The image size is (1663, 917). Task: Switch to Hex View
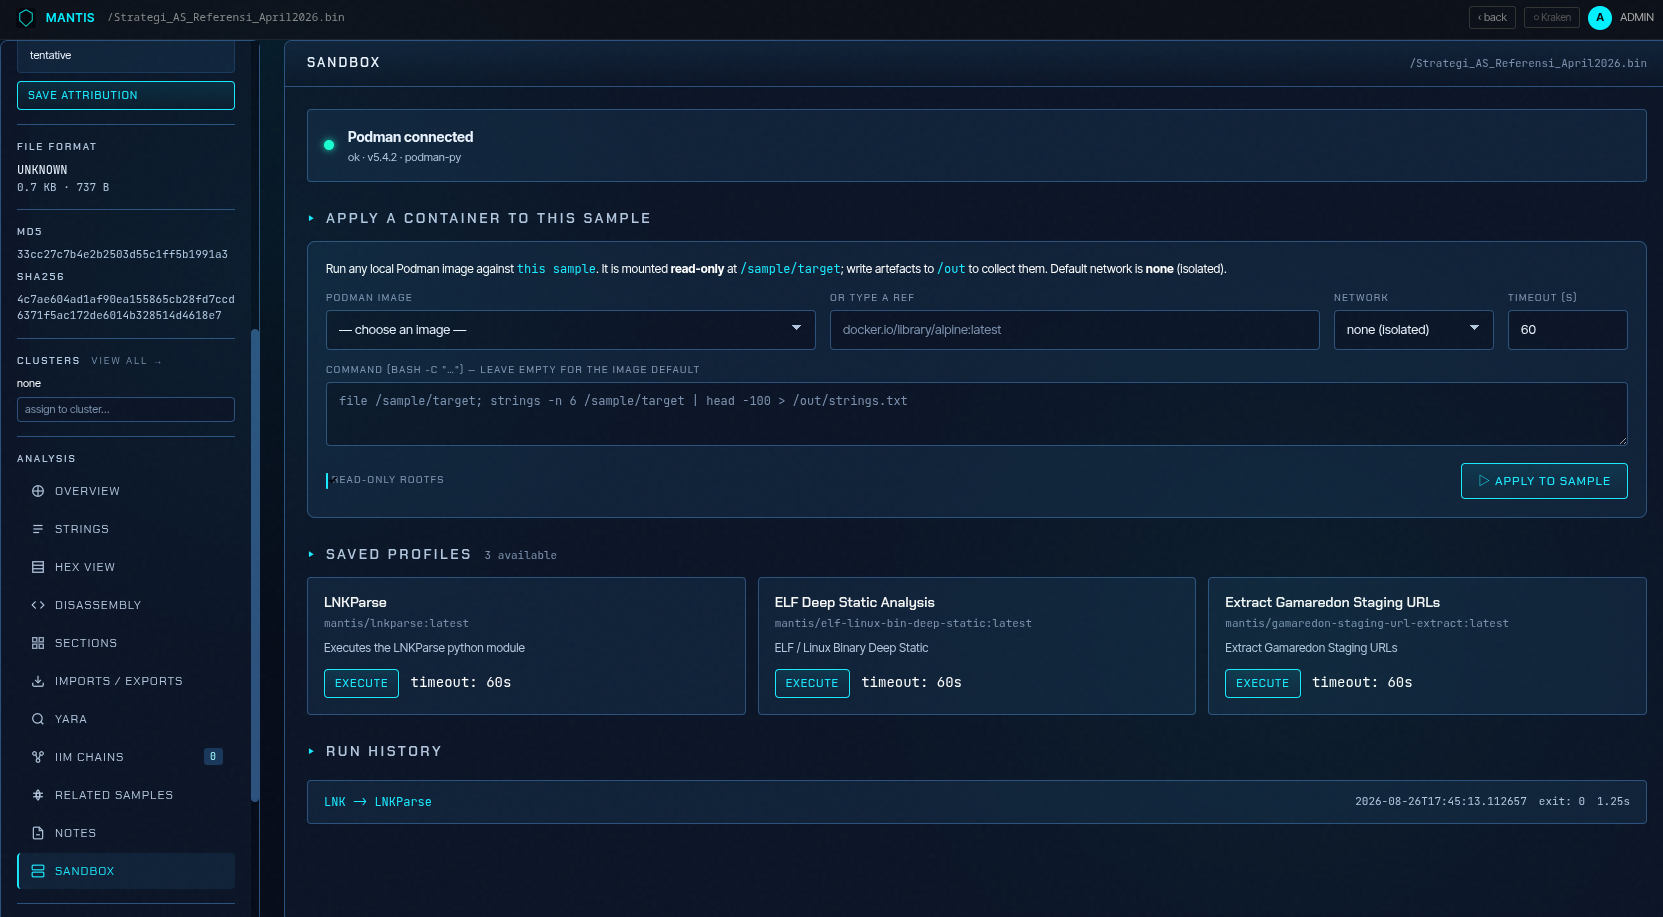coord(126,567)
